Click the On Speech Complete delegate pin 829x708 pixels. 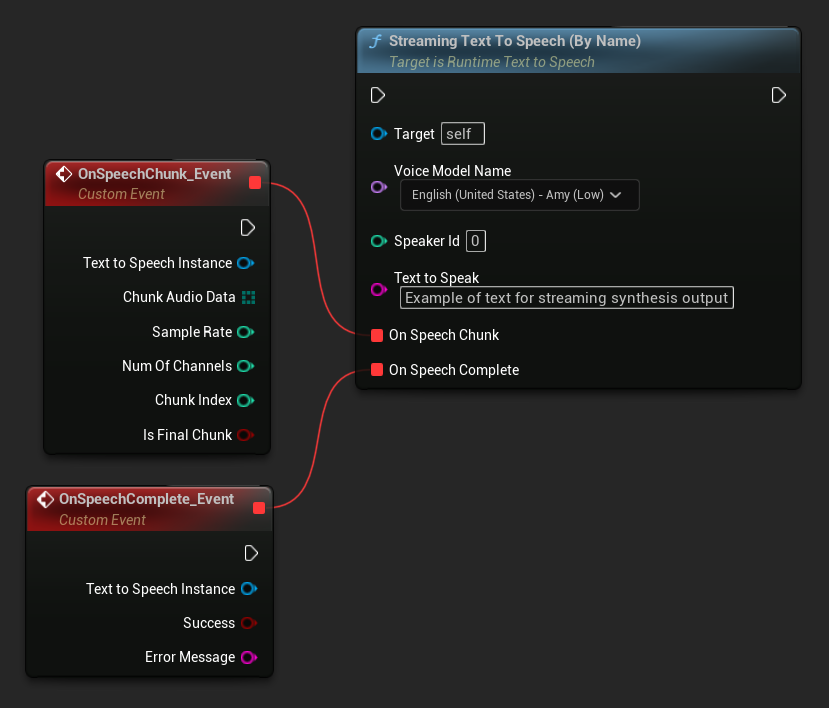coord(377,370)
